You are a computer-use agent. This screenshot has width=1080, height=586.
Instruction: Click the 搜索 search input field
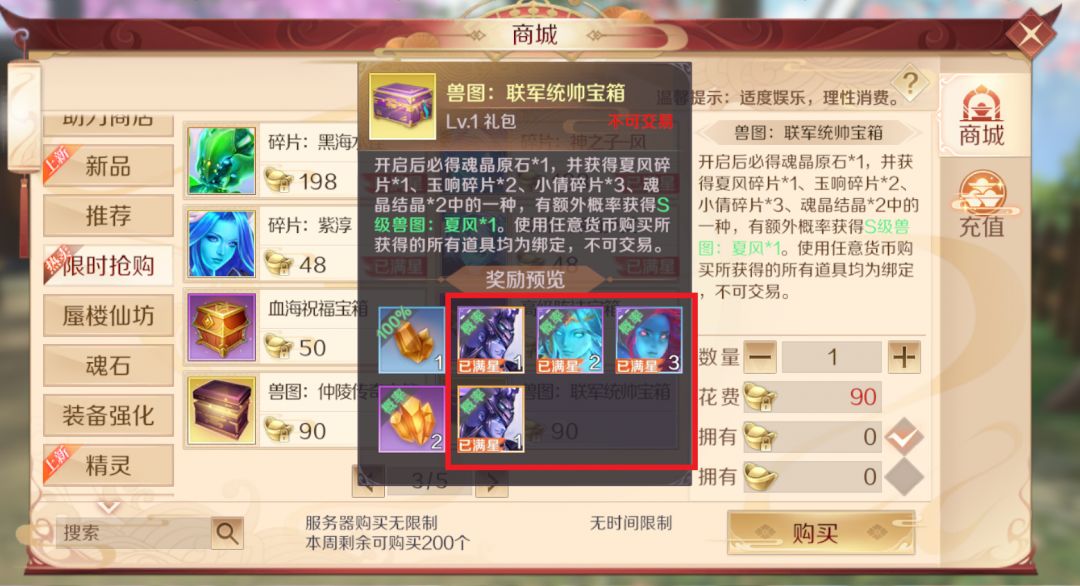click(134, 532)
